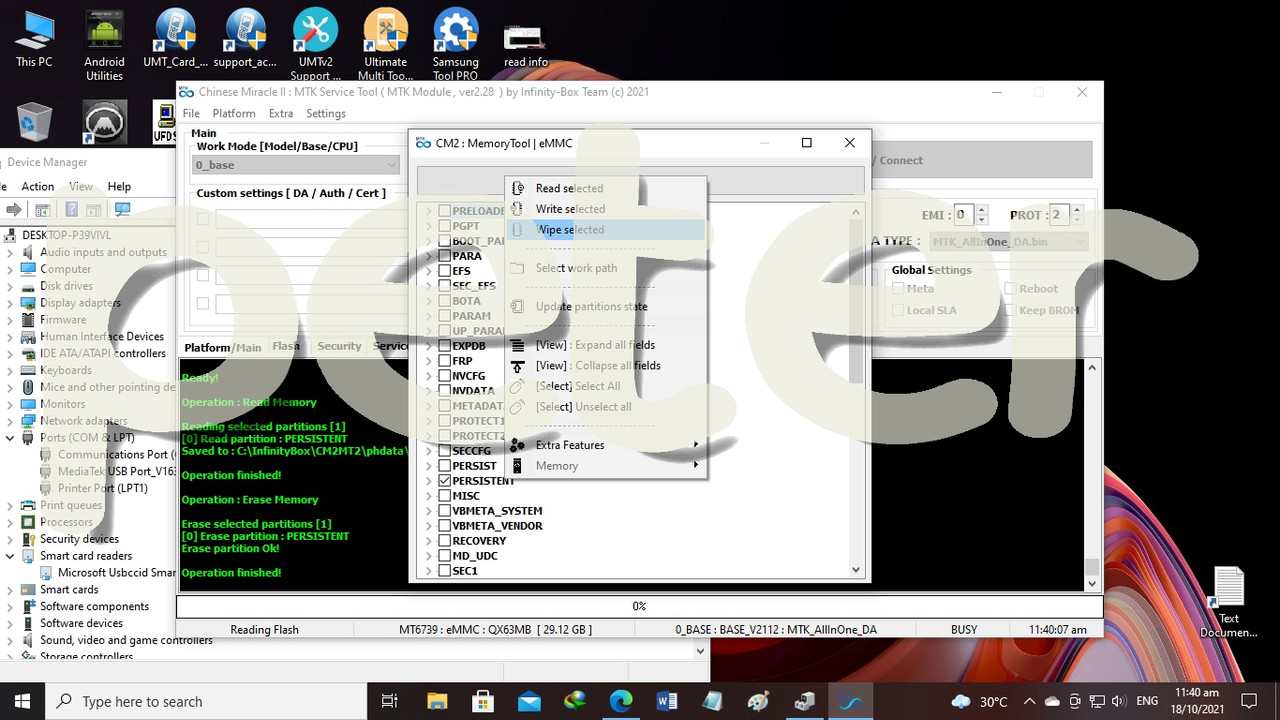Check EFS partition checkbox
This screenshot has height=720, width=1280.
445,271
